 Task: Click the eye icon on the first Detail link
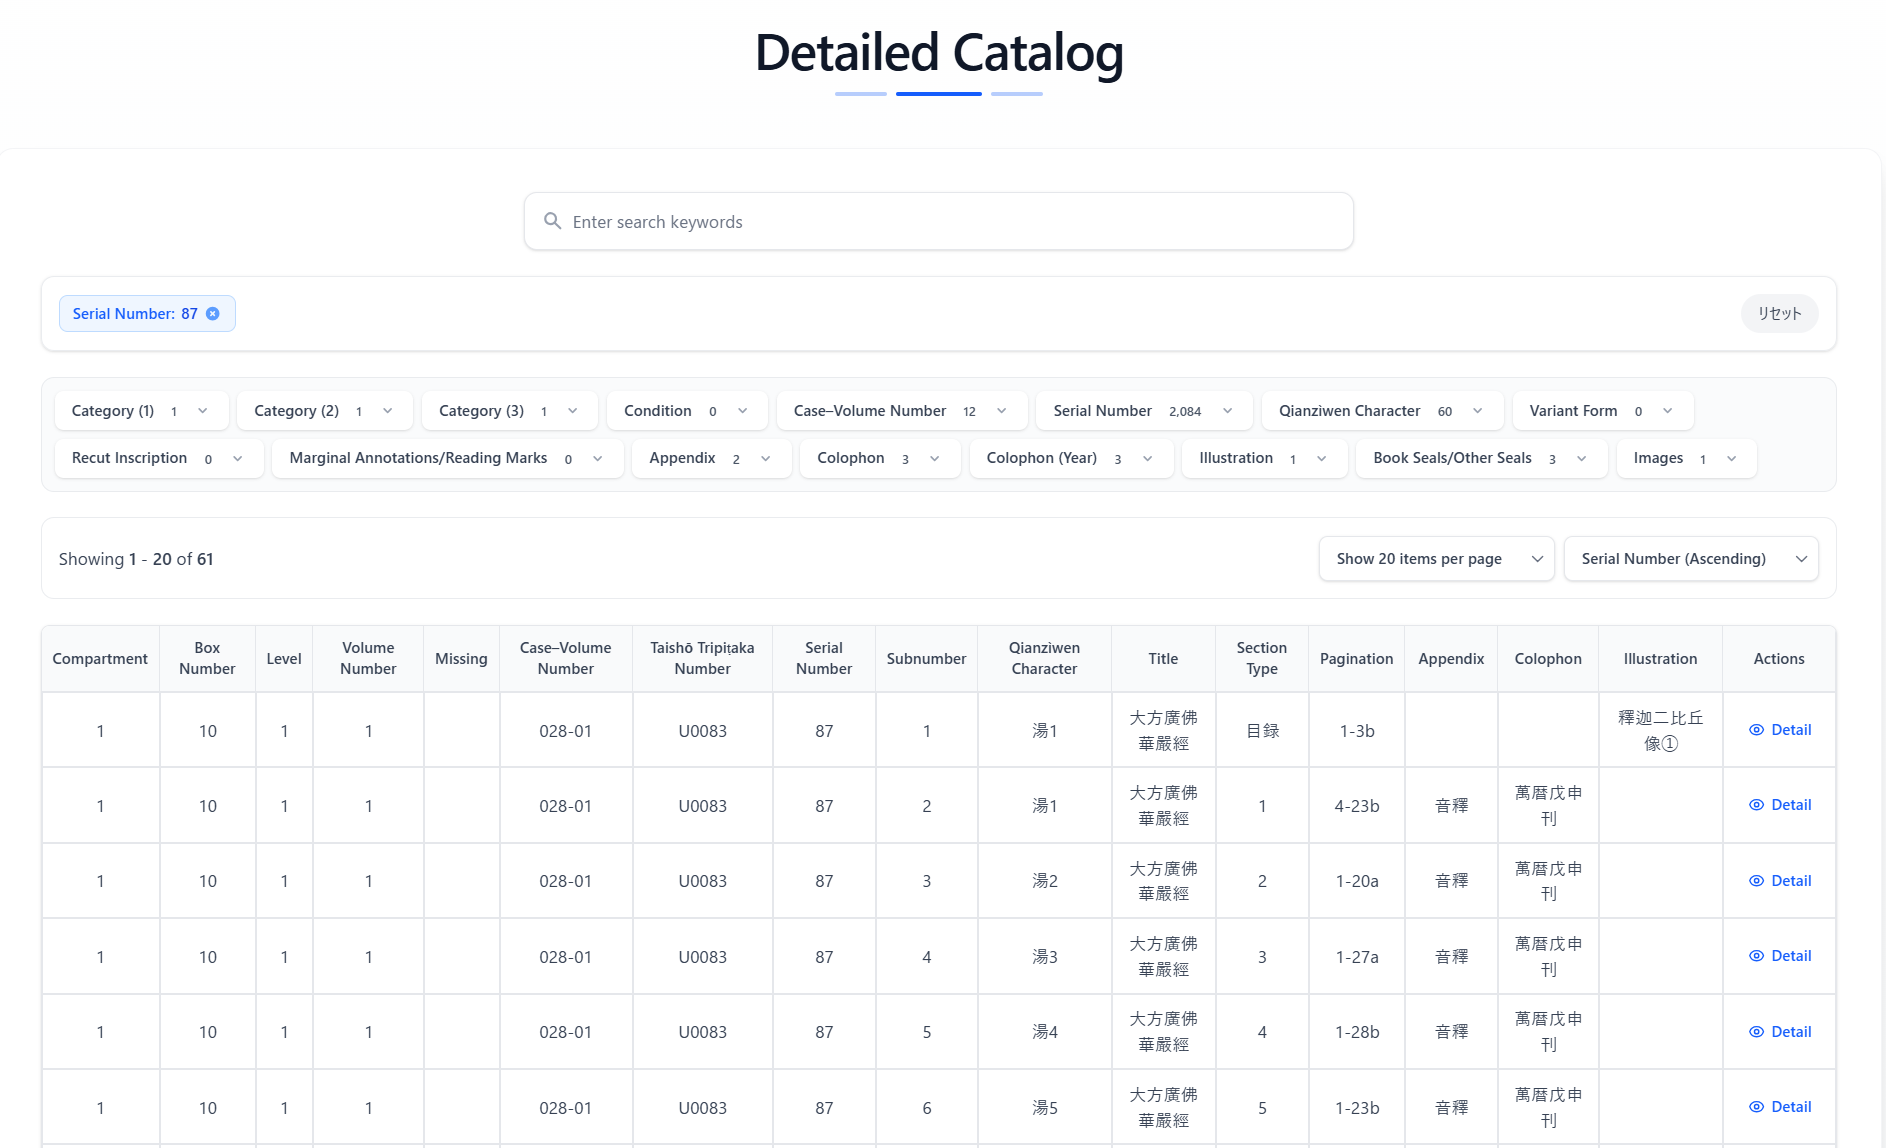1756,730
